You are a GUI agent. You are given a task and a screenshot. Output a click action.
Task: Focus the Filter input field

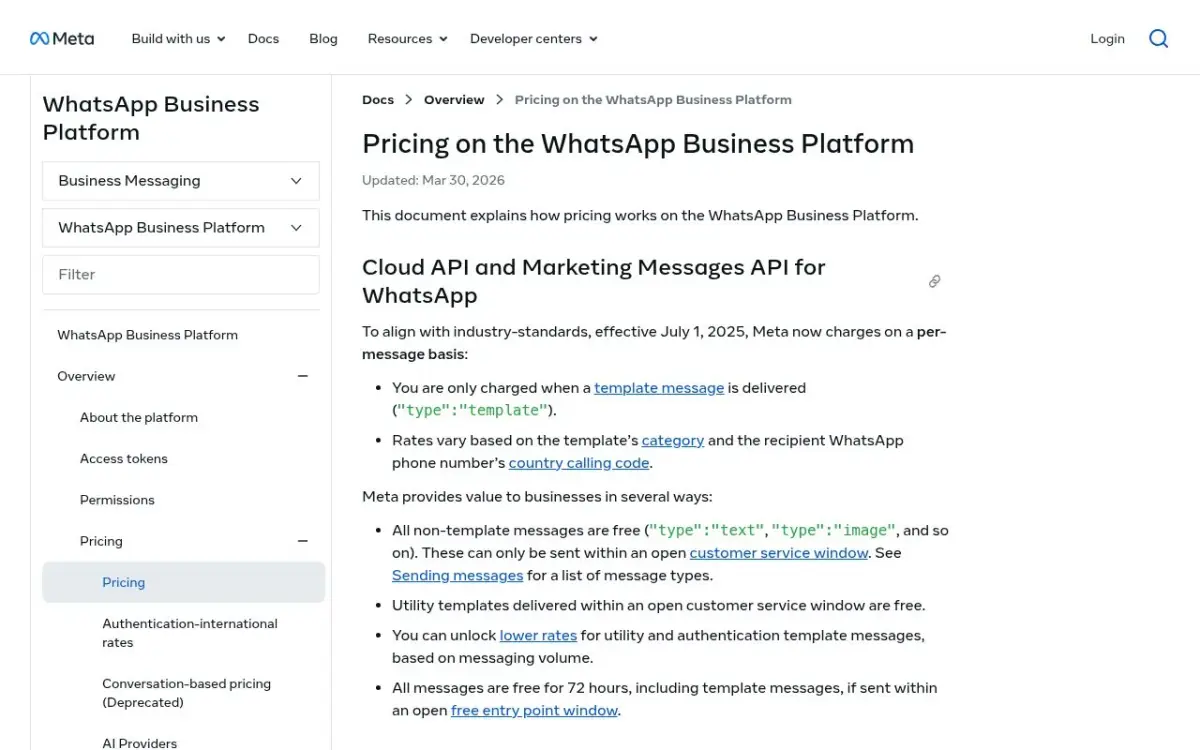(181, 274)
